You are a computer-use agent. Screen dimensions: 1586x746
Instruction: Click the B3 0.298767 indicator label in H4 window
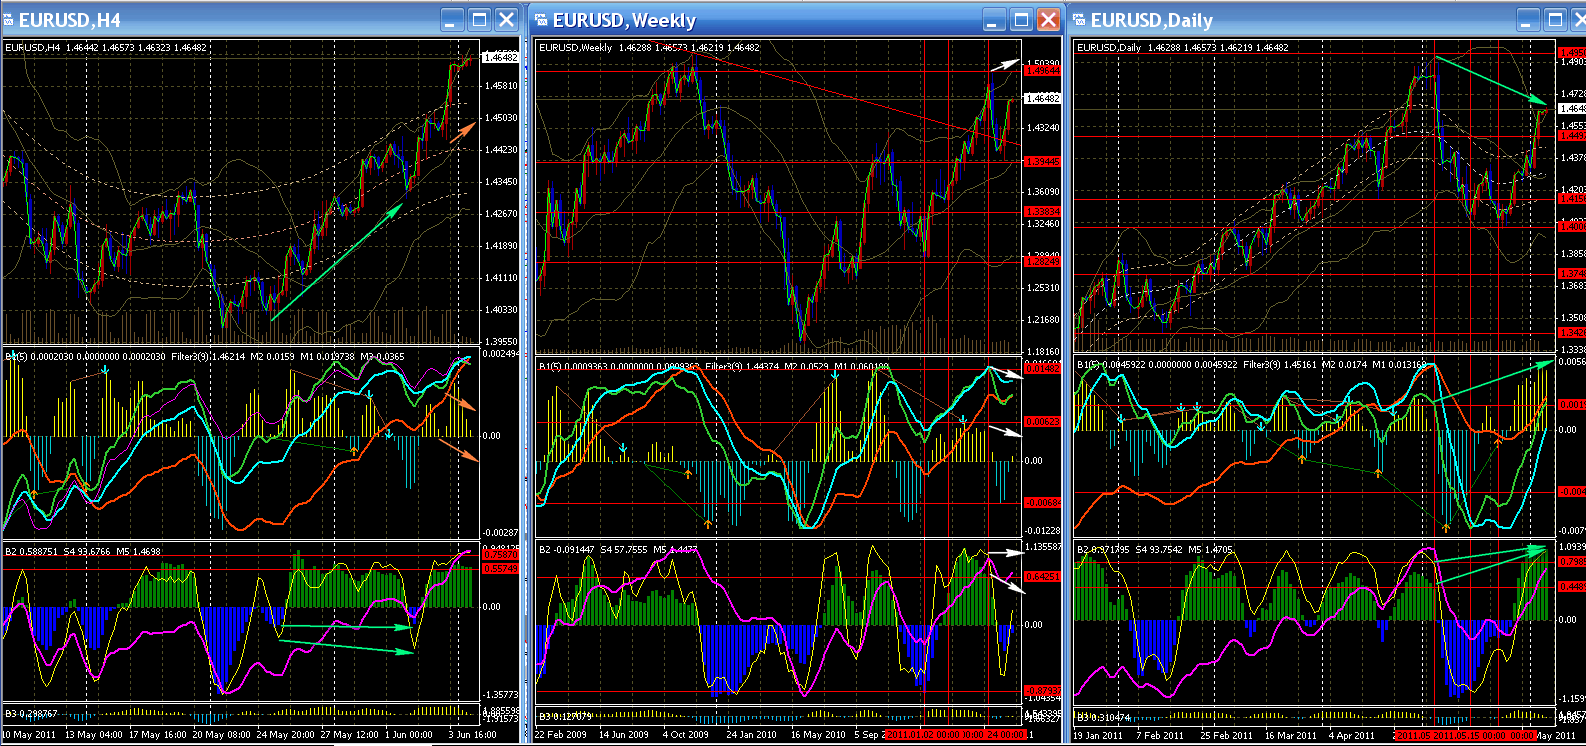coord(31,714)
